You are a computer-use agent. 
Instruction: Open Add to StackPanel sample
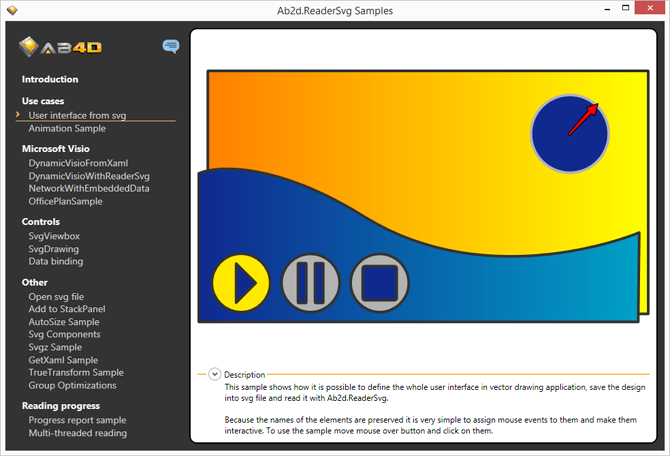67,309
